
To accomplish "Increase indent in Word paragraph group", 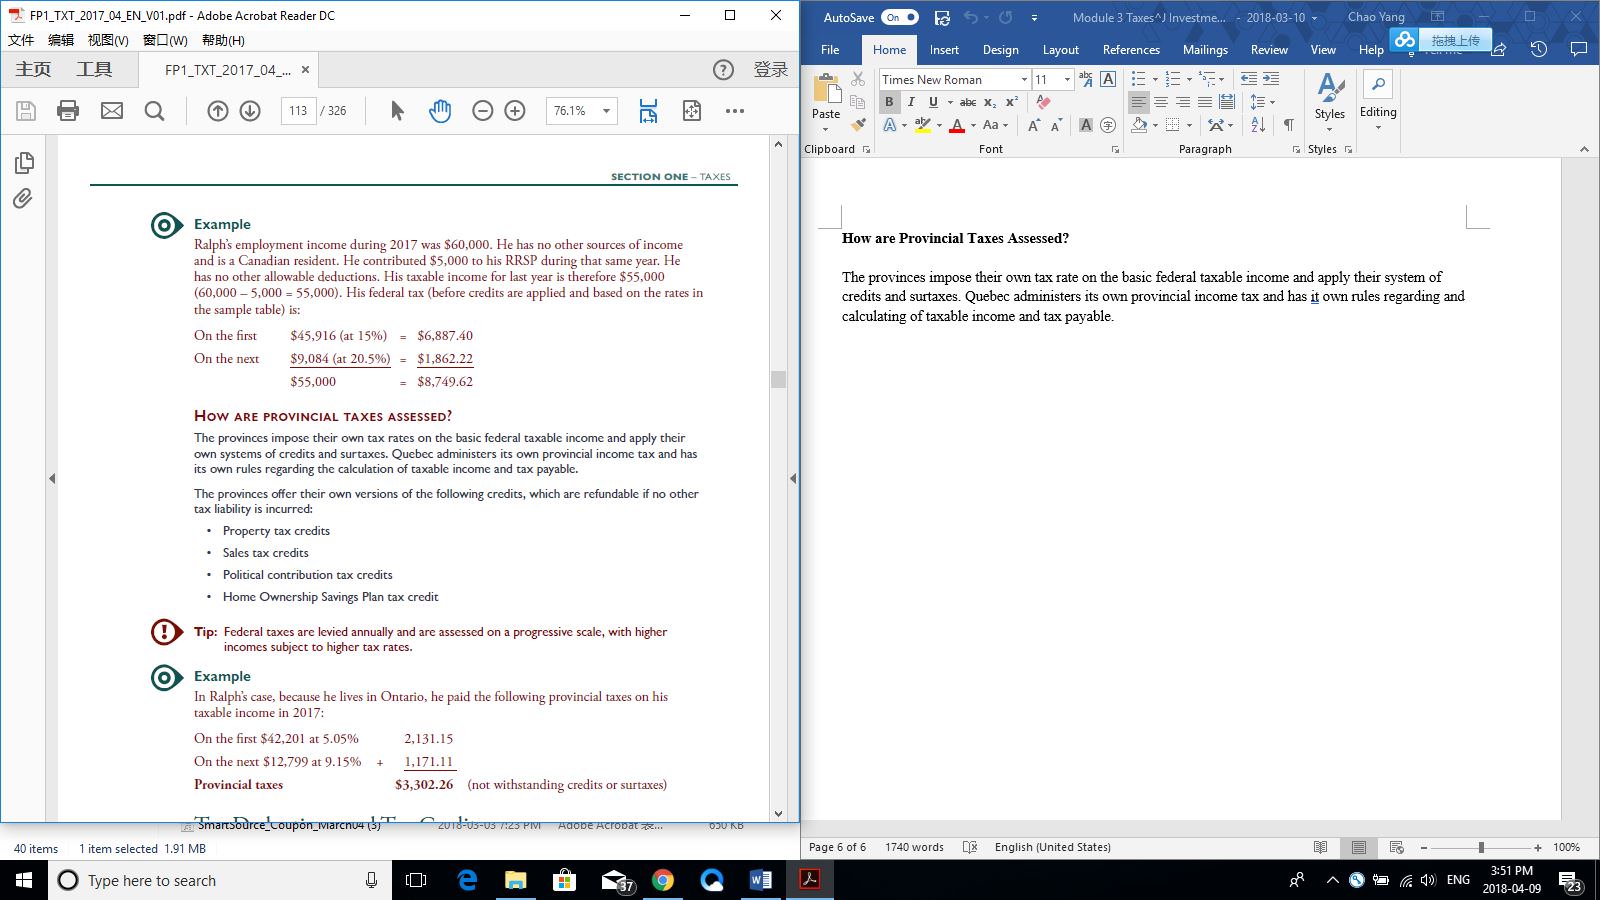I will coord(1271,79).
